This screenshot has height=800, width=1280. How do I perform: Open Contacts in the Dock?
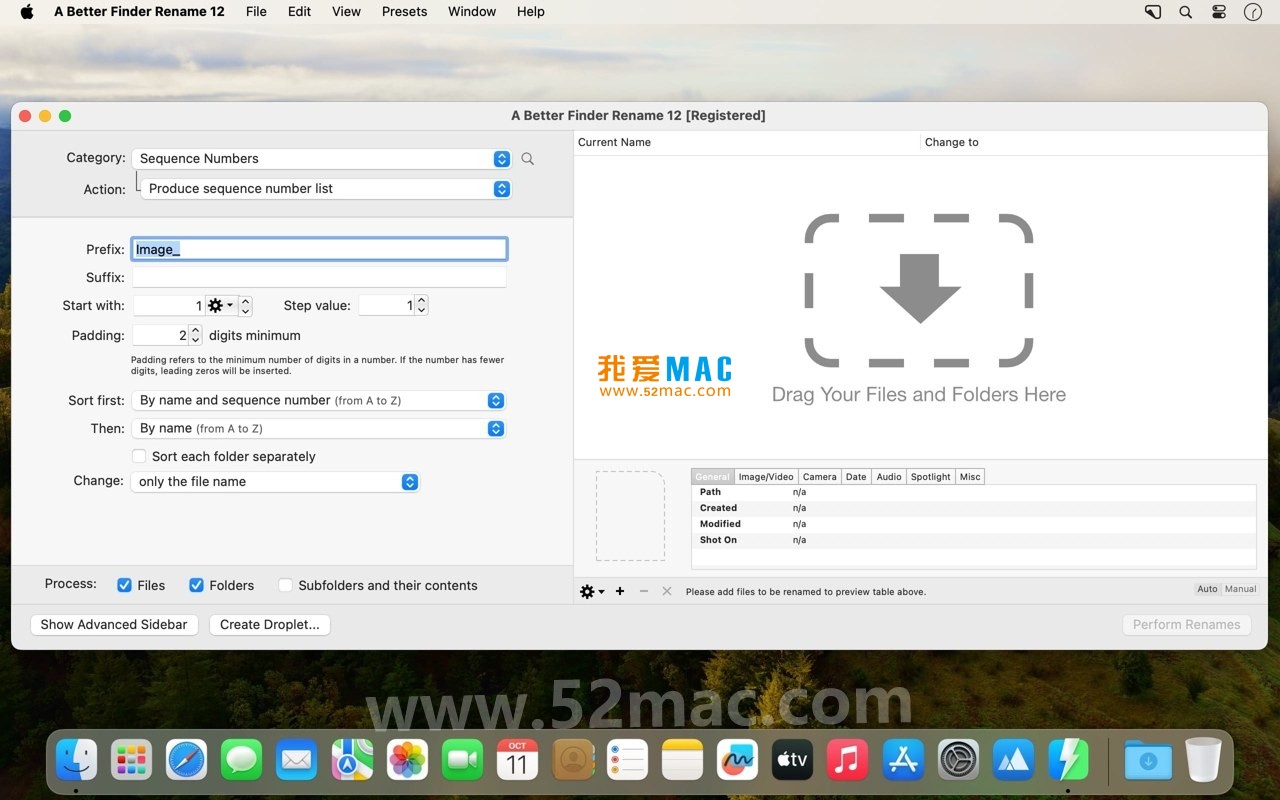point(573,760)
